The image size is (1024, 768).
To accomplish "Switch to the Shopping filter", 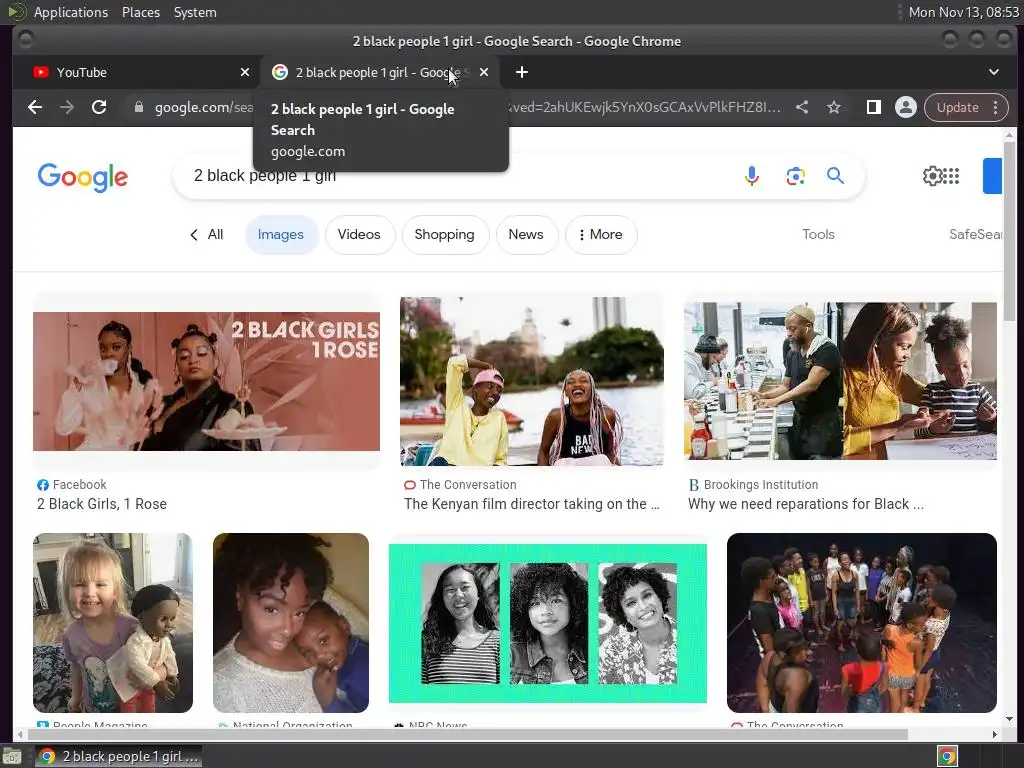I will tap(445, 234).
